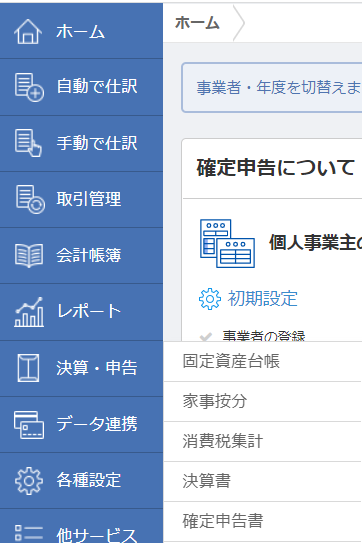Select データ連携 menu label
Image resolution: width=362 pixels, height=543 pixels.
pyautogui.click(x=97, y=424)
